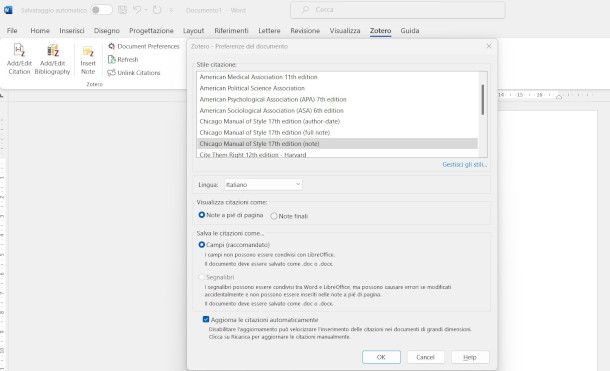The height and width of the screenshot is (371, 610).
Task: Click OK in the Zotero dialog
Action: pos(381,357)
